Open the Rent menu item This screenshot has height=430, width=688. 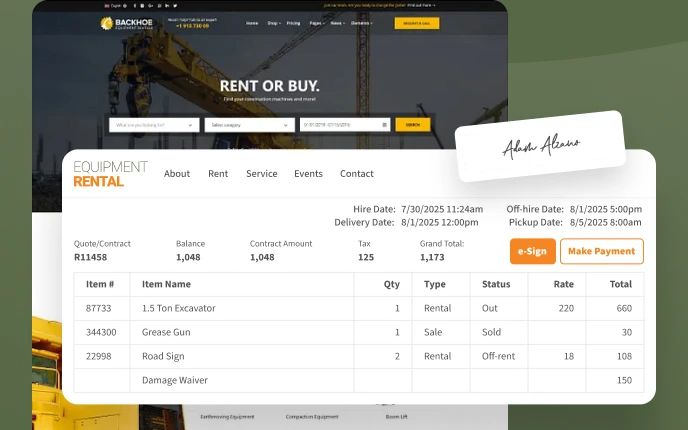[218, 174]
